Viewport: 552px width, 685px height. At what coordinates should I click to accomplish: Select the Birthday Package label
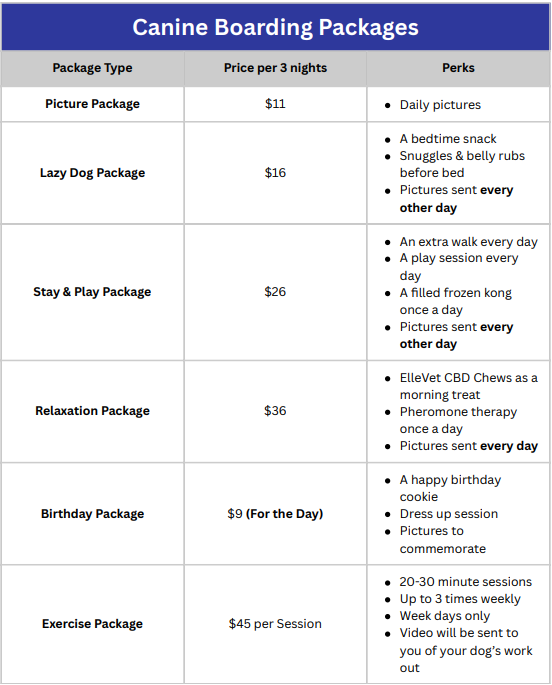tap(93, 514)
